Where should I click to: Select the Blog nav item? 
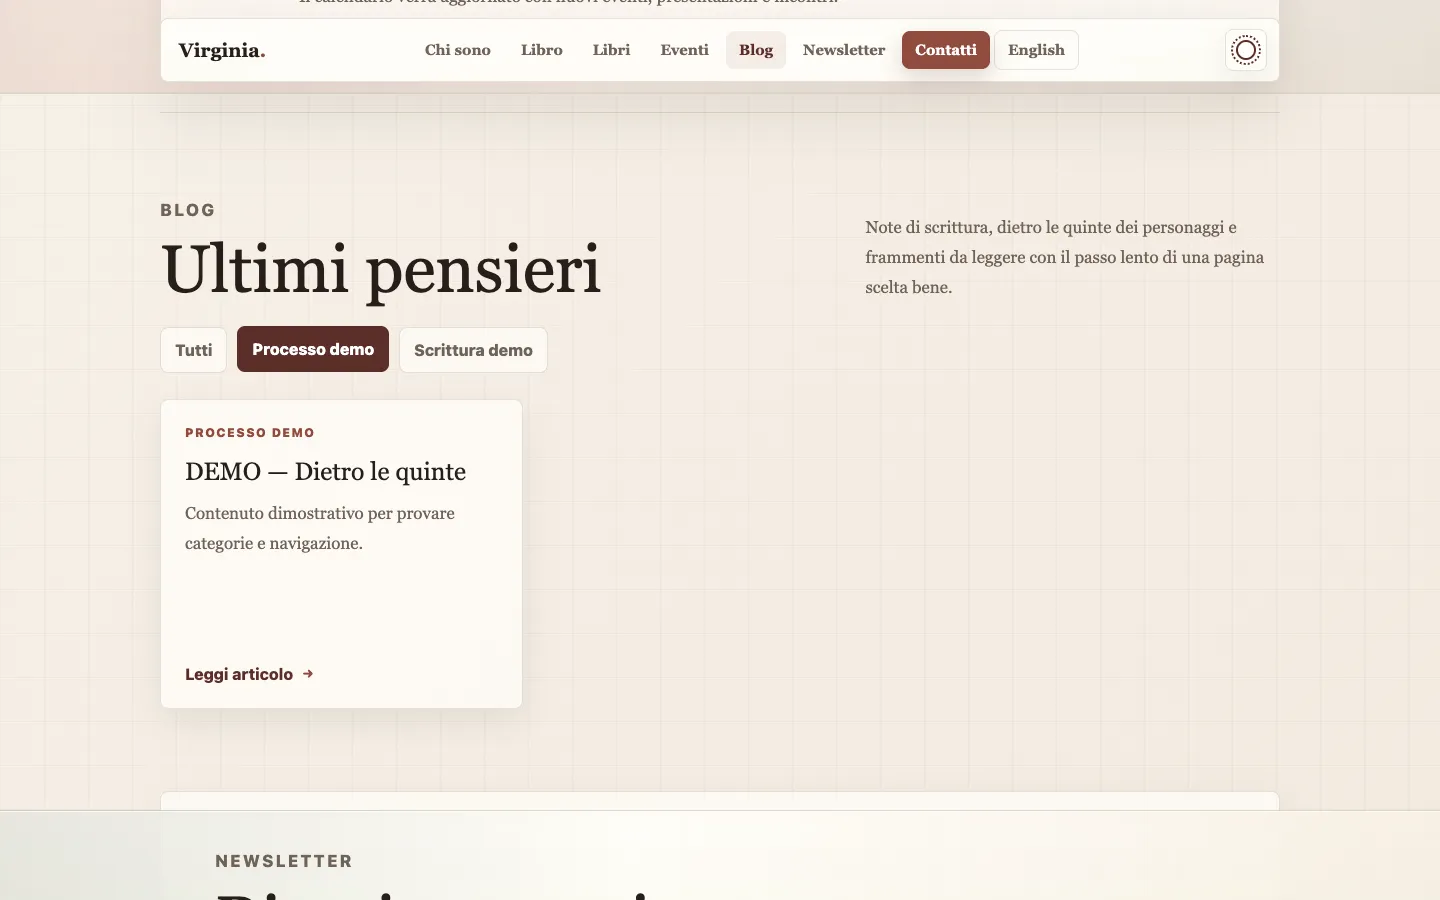pyautogui.click(x=756, y=50)
